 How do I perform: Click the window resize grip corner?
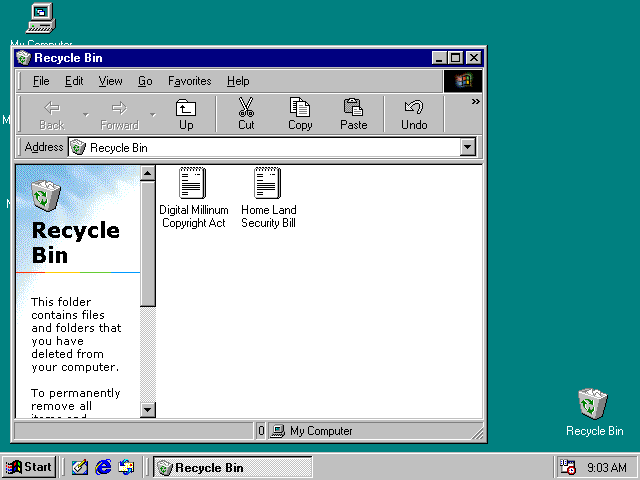coord(477,433)
